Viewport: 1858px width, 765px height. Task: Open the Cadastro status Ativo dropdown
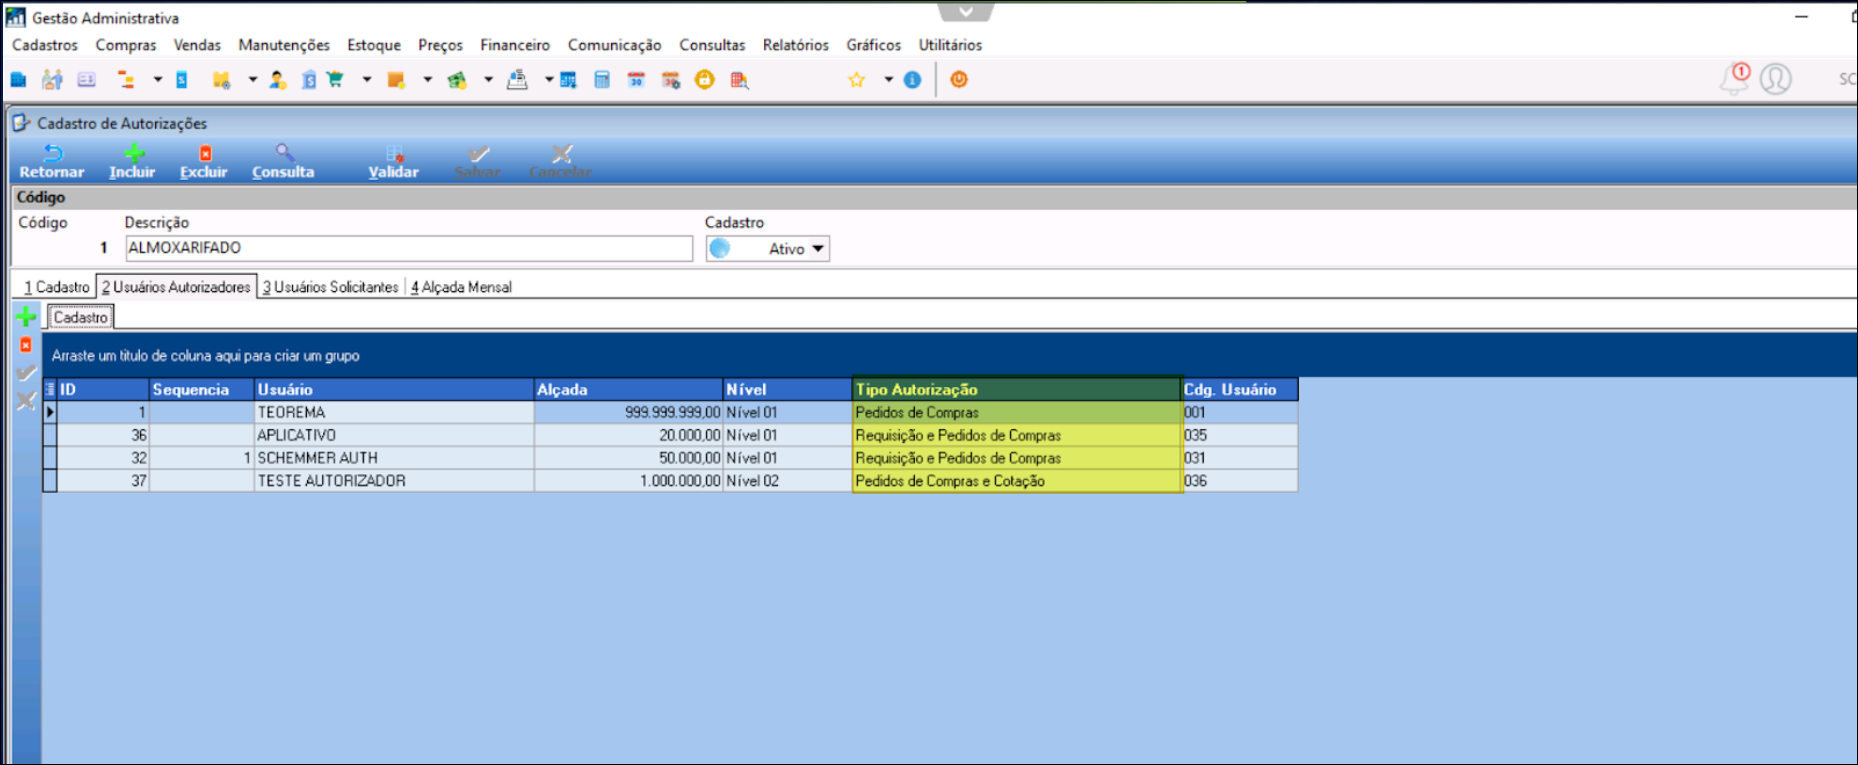pyautogui.click(x=768, y=249)
